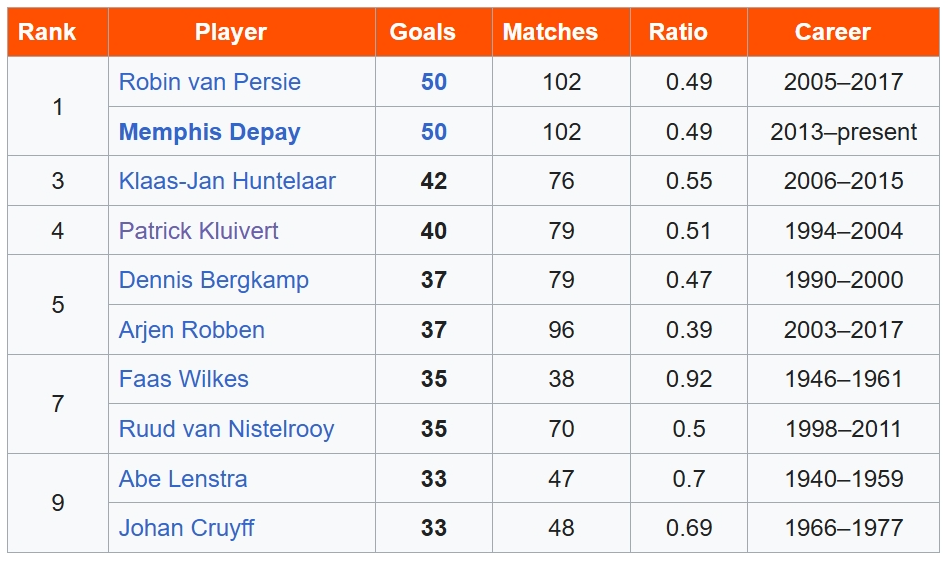This screenshot has height=565, width=948.
Task: Open the Memphis Depay player link
Action: (209, 132)
